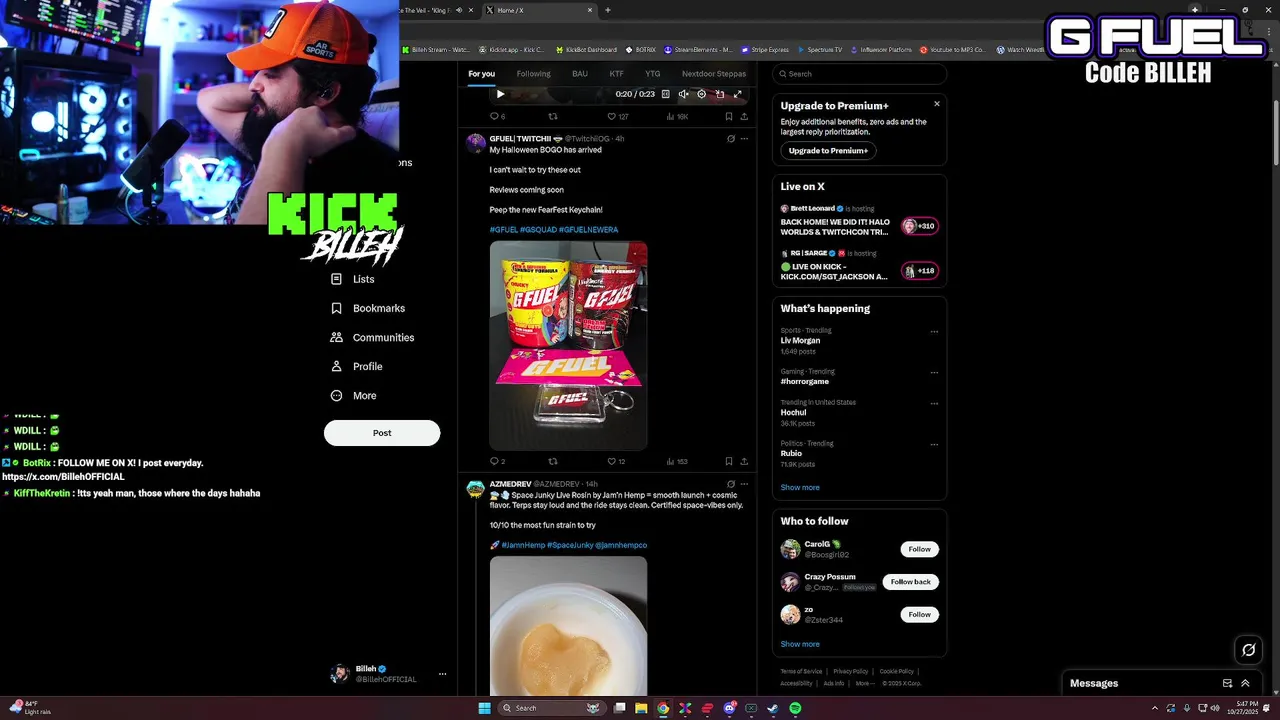The width and height of the screenshot is (1280, 720).
Task: Open more options for Liv Morgan trend
Action: pyautogui.click(x=934, y=332)
